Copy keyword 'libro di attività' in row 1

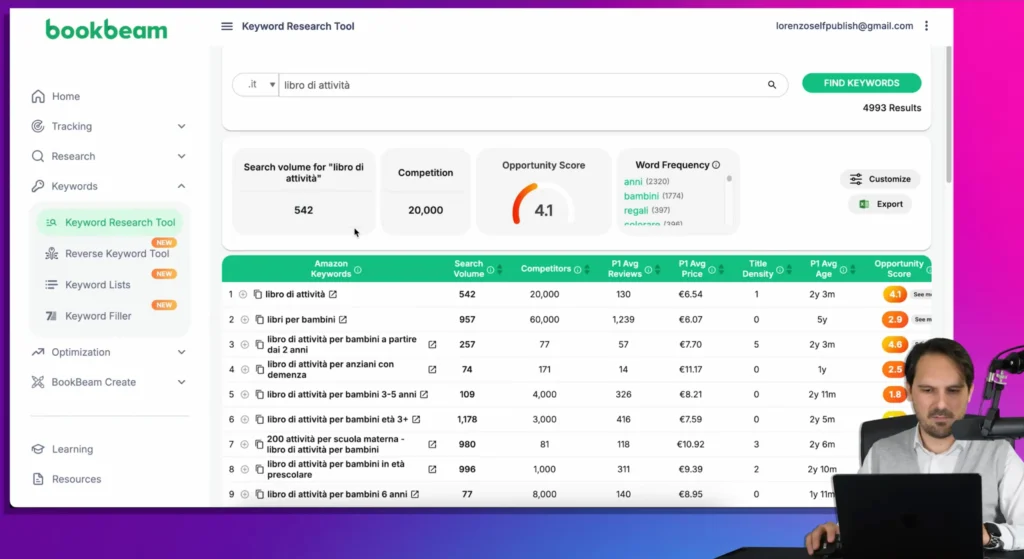[x=257, y=295]
